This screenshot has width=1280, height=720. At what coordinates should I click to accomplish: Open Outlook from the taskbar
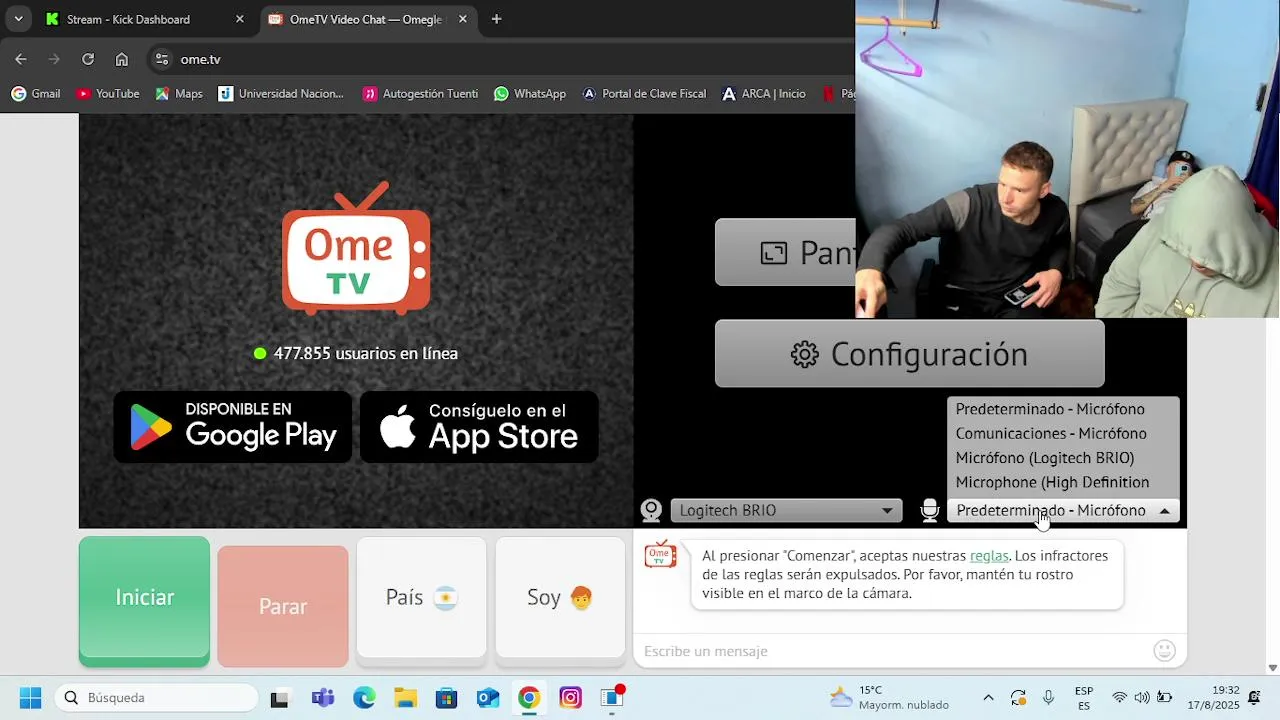pyautogui.click(x=488, y=698)
